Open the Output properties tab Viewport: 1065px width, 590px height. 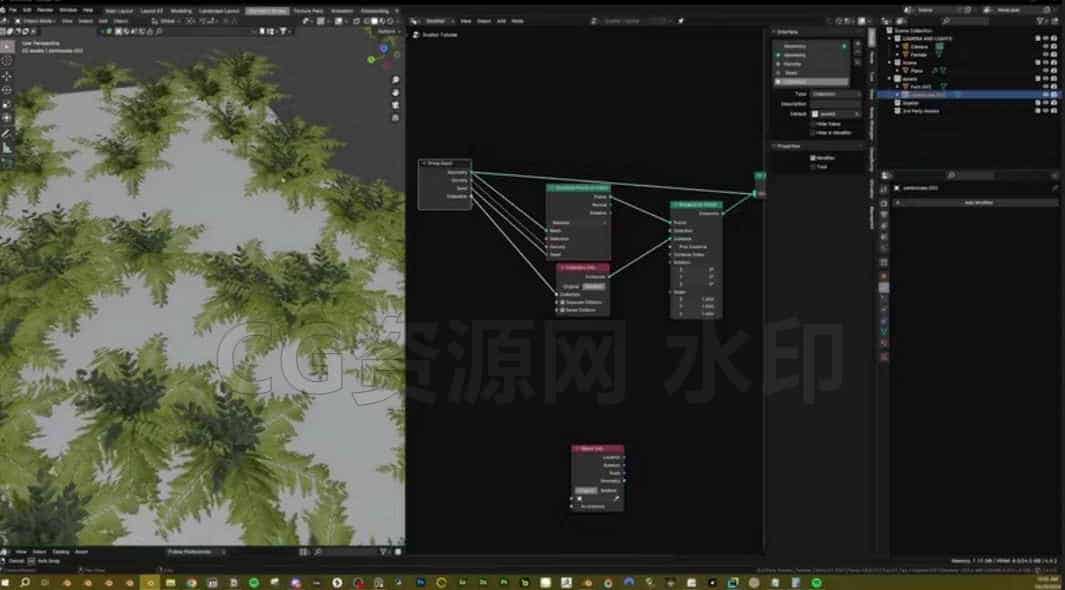tap(884, 215)
